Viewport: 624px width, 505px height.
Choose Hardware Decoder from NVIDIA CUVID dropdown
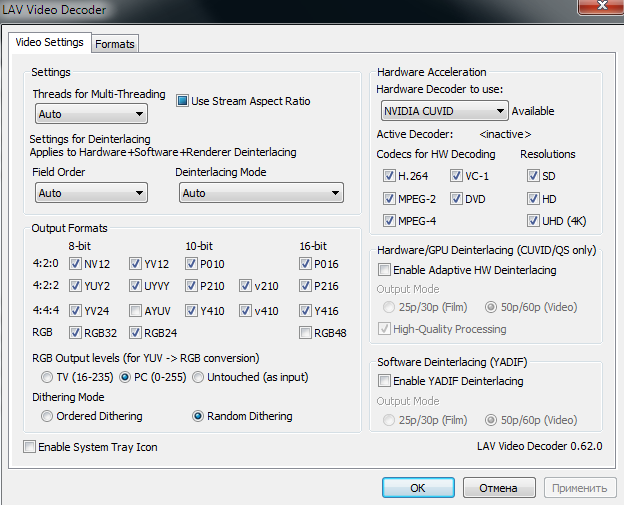[444, 111]
